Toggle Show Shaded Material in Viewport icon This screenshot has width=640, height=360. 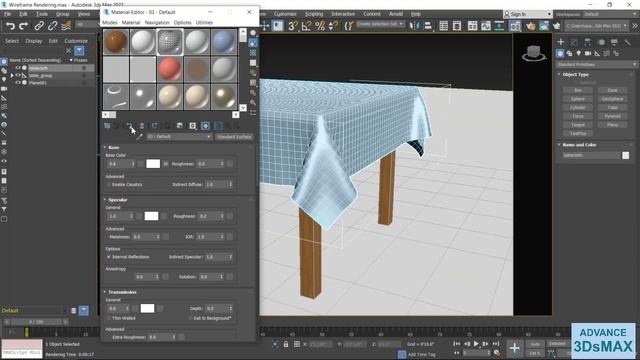pyautogui.click(x=205, y=126)
